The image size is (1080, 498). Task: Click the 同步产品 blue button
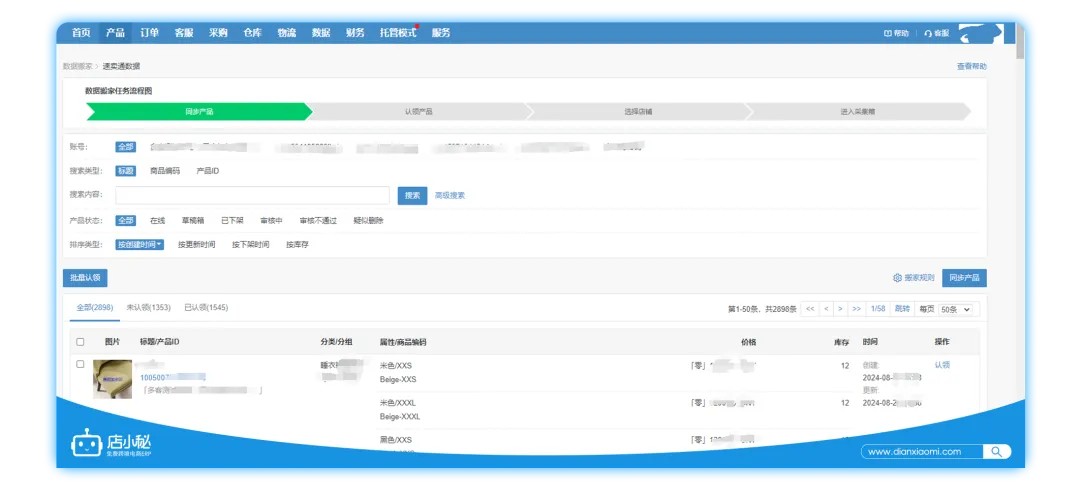[x=964, y=278]
